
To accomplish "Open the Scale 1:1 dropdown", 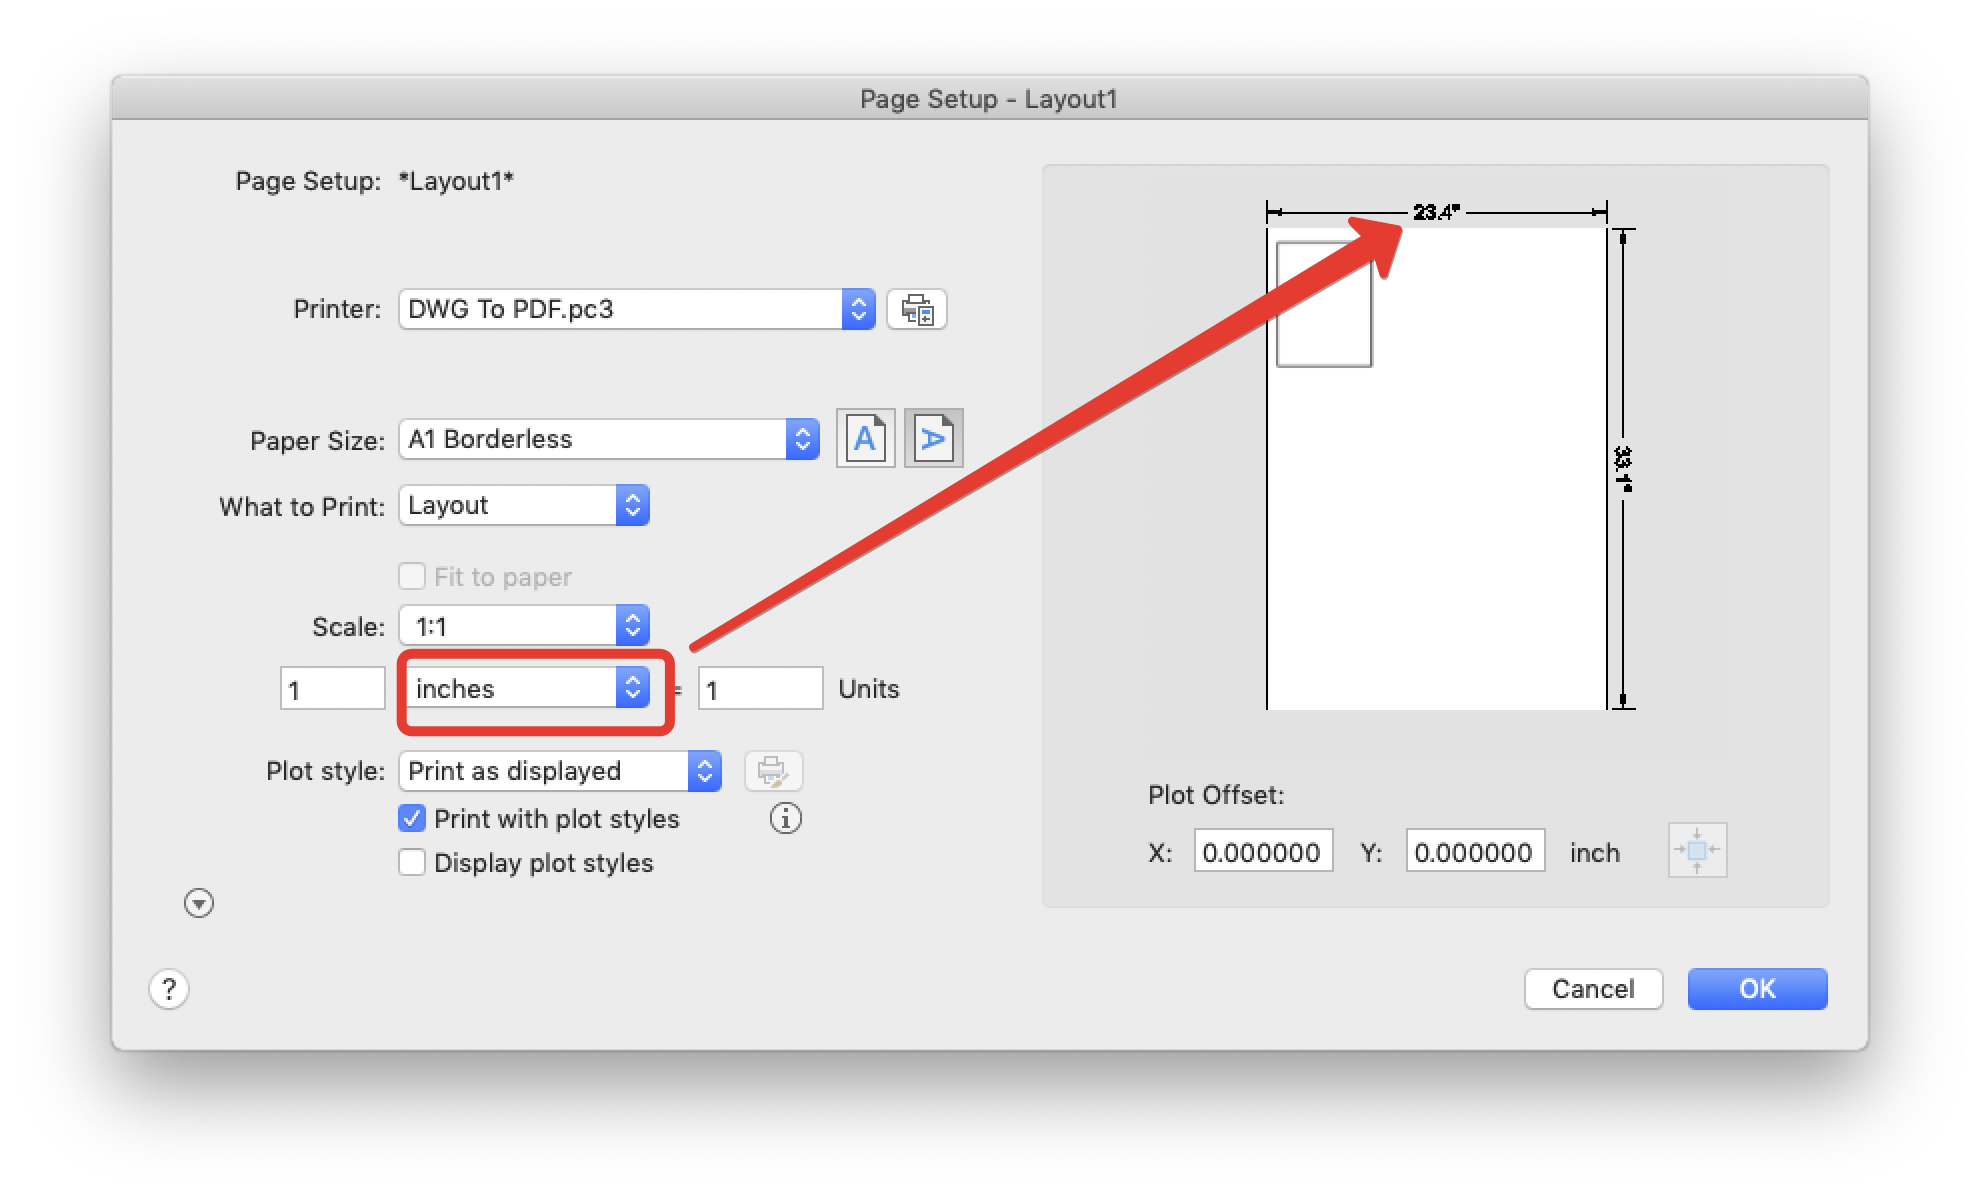I will coord(524,627).
